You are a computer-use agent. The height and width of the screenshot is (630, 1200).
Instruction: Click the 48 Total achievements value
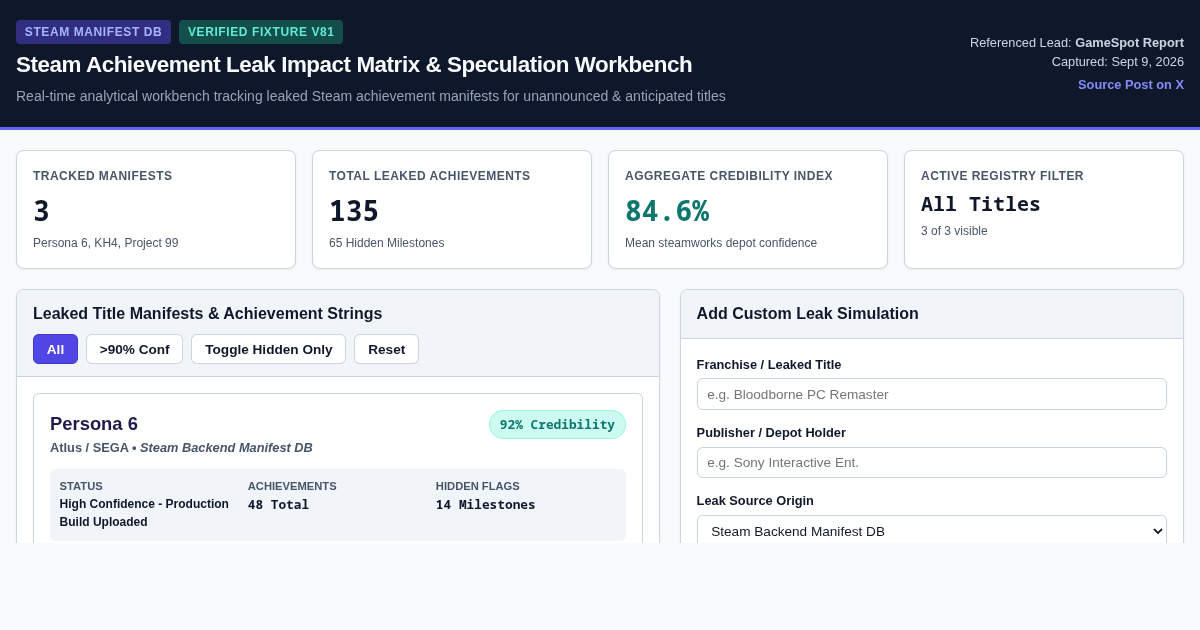coord(278,505)
